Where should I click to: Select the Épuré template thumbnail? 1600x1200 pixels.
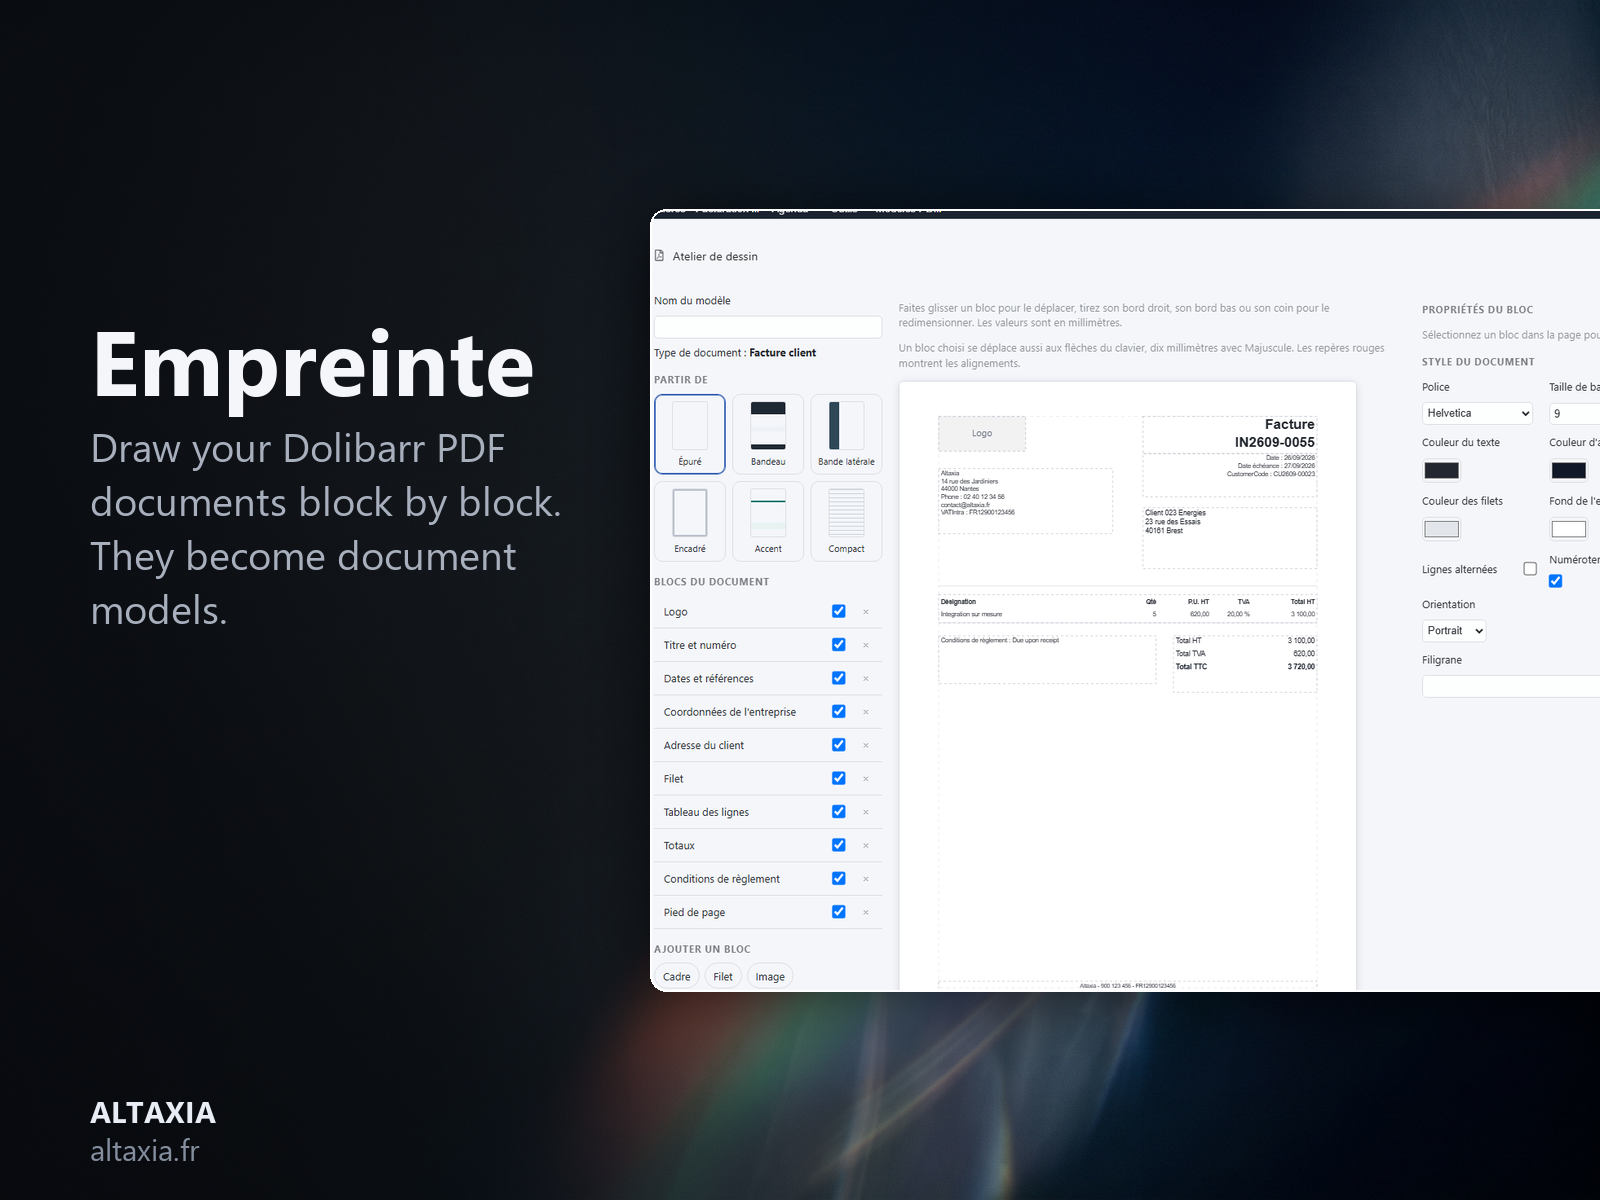pyautogui.click(x=690, y=434)
